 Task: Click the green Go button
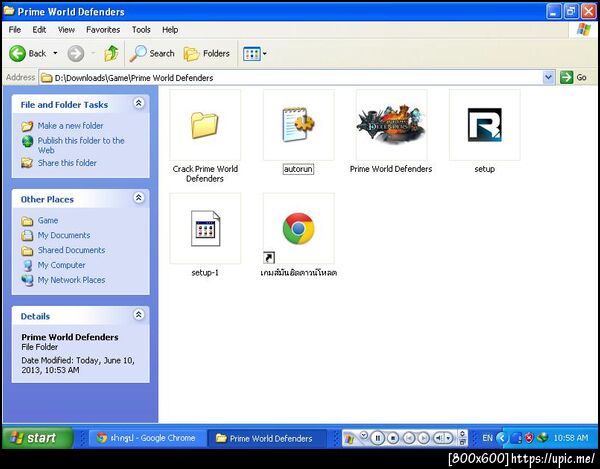tap(573, 78)
